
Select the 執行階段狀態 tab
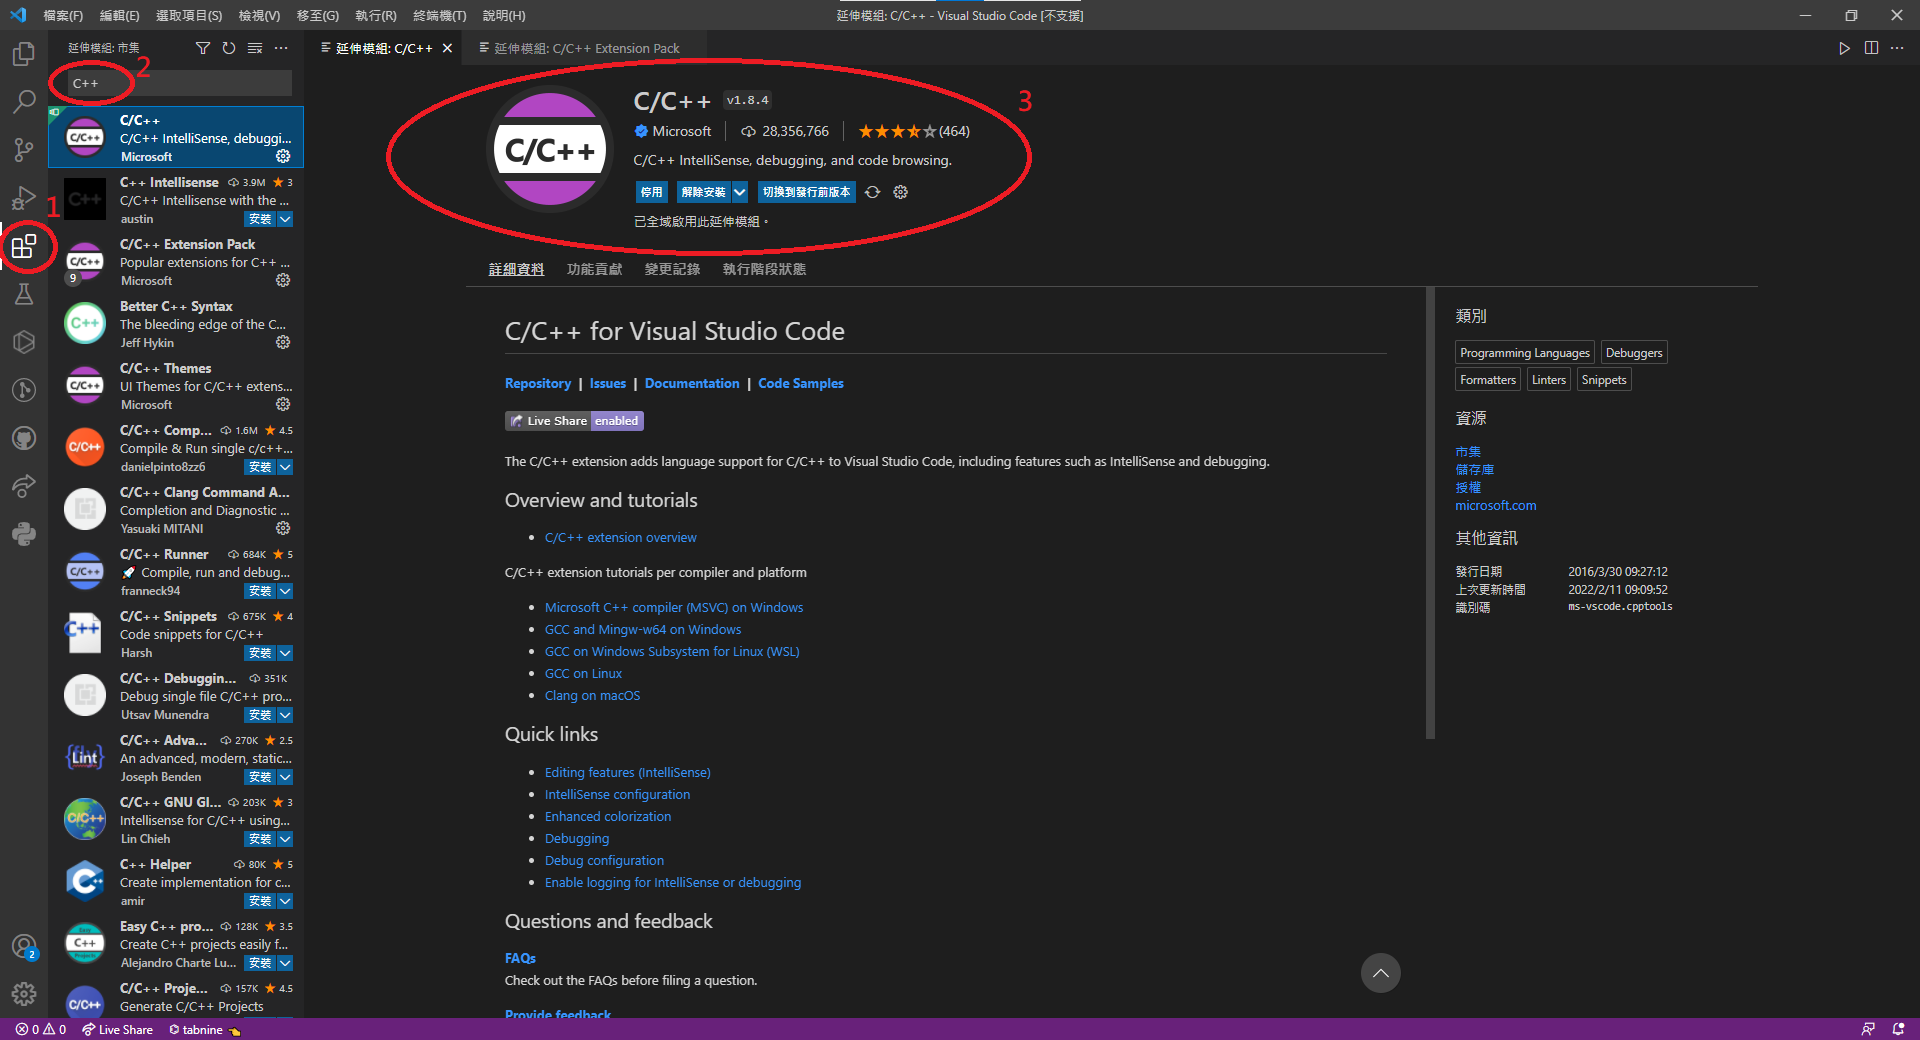pos(764,269)
